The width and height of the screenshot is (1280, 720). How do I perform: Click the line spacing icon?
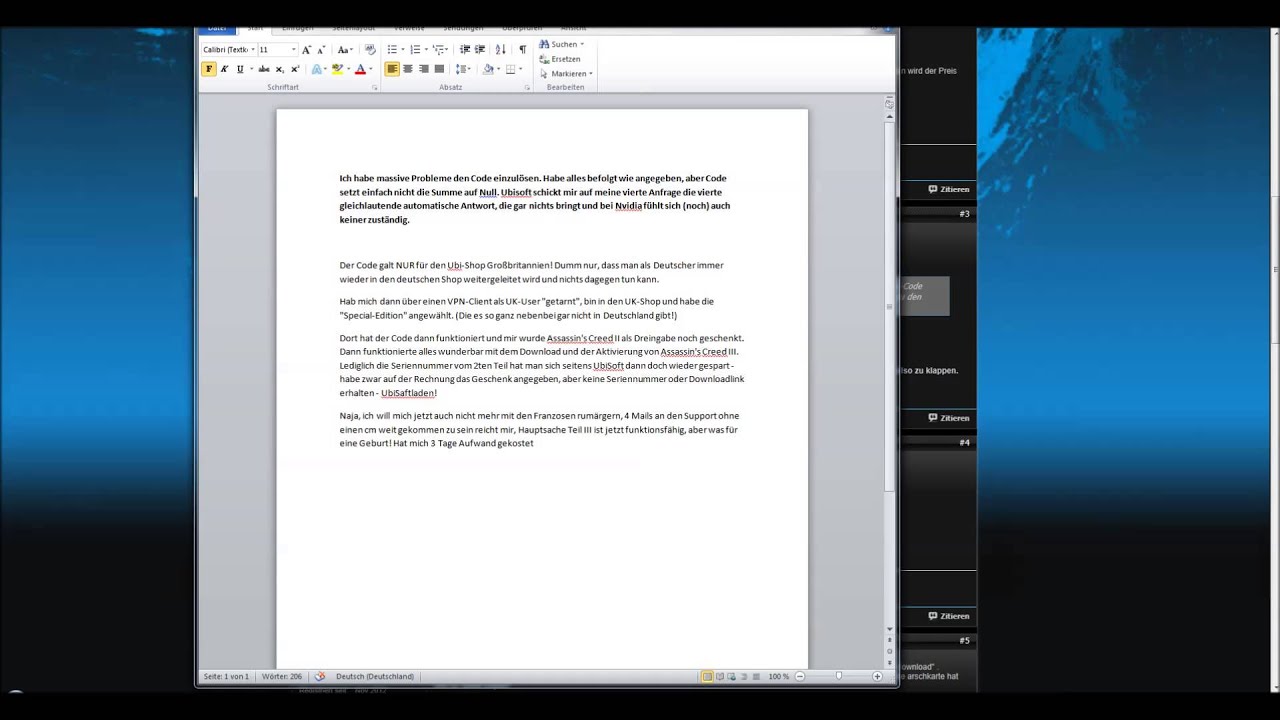click(x=461, y=69)
